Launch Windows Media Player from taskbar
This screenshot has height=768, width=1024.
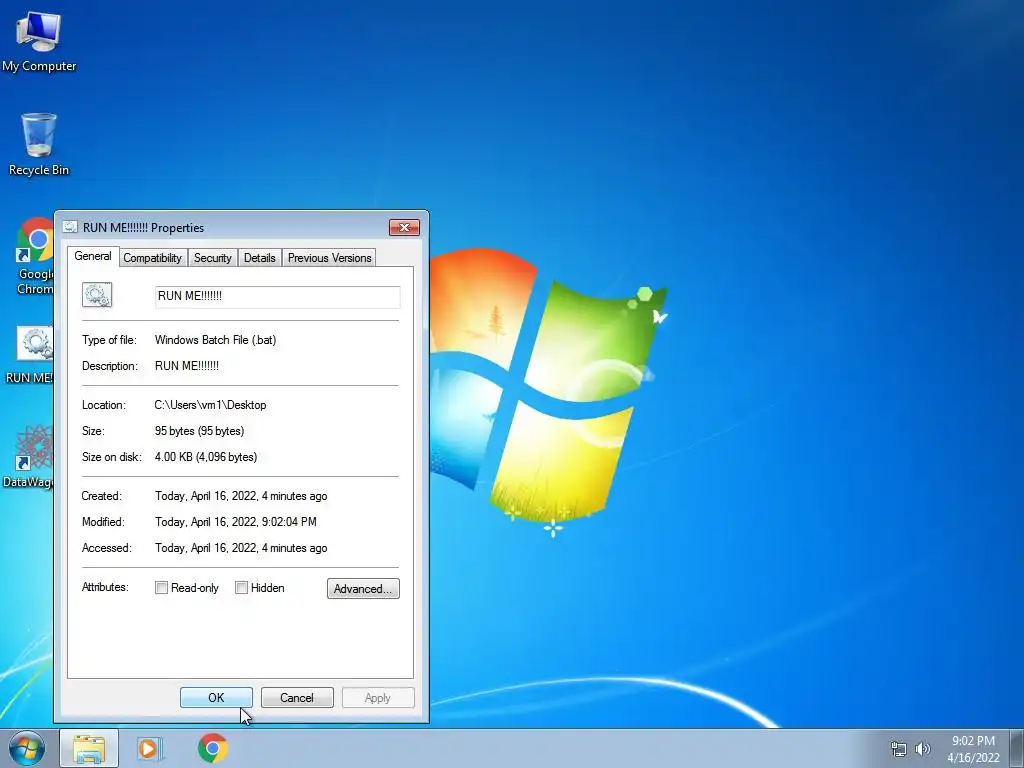[x=150, y=748]
